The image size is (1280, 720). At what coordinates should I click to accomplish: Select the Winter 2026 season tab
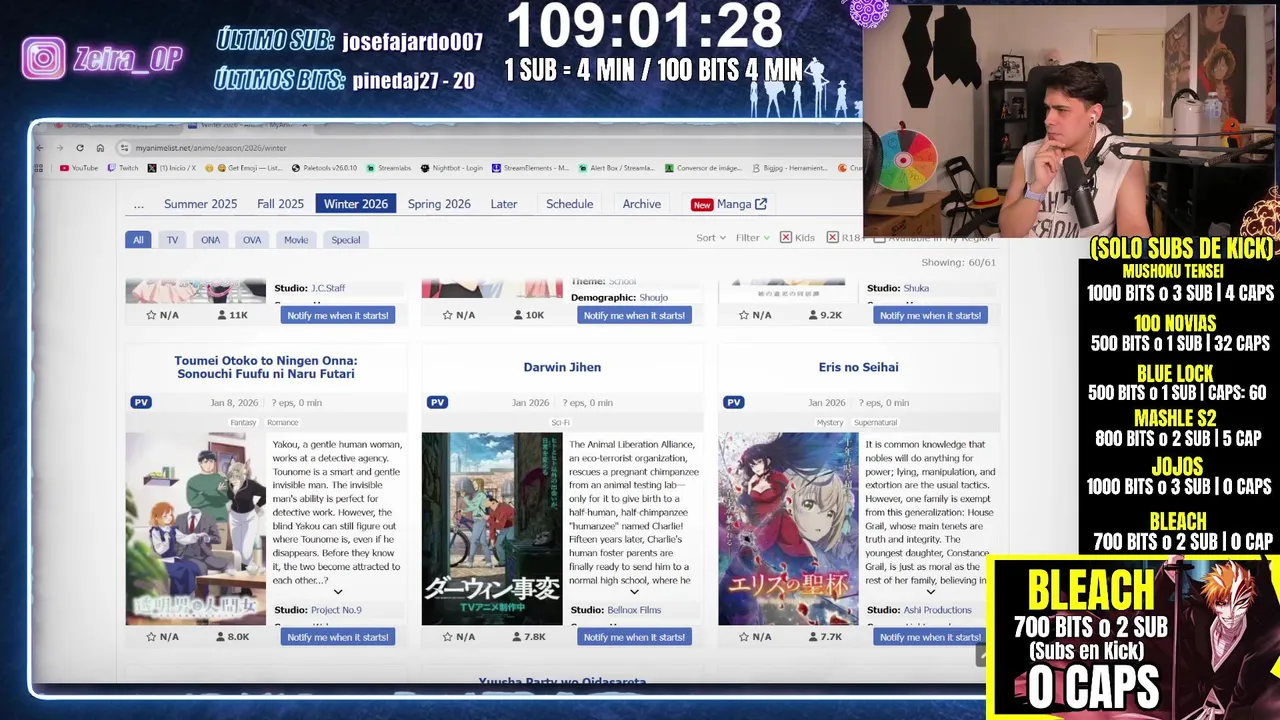pyautogui.click(x=355, y=204)
